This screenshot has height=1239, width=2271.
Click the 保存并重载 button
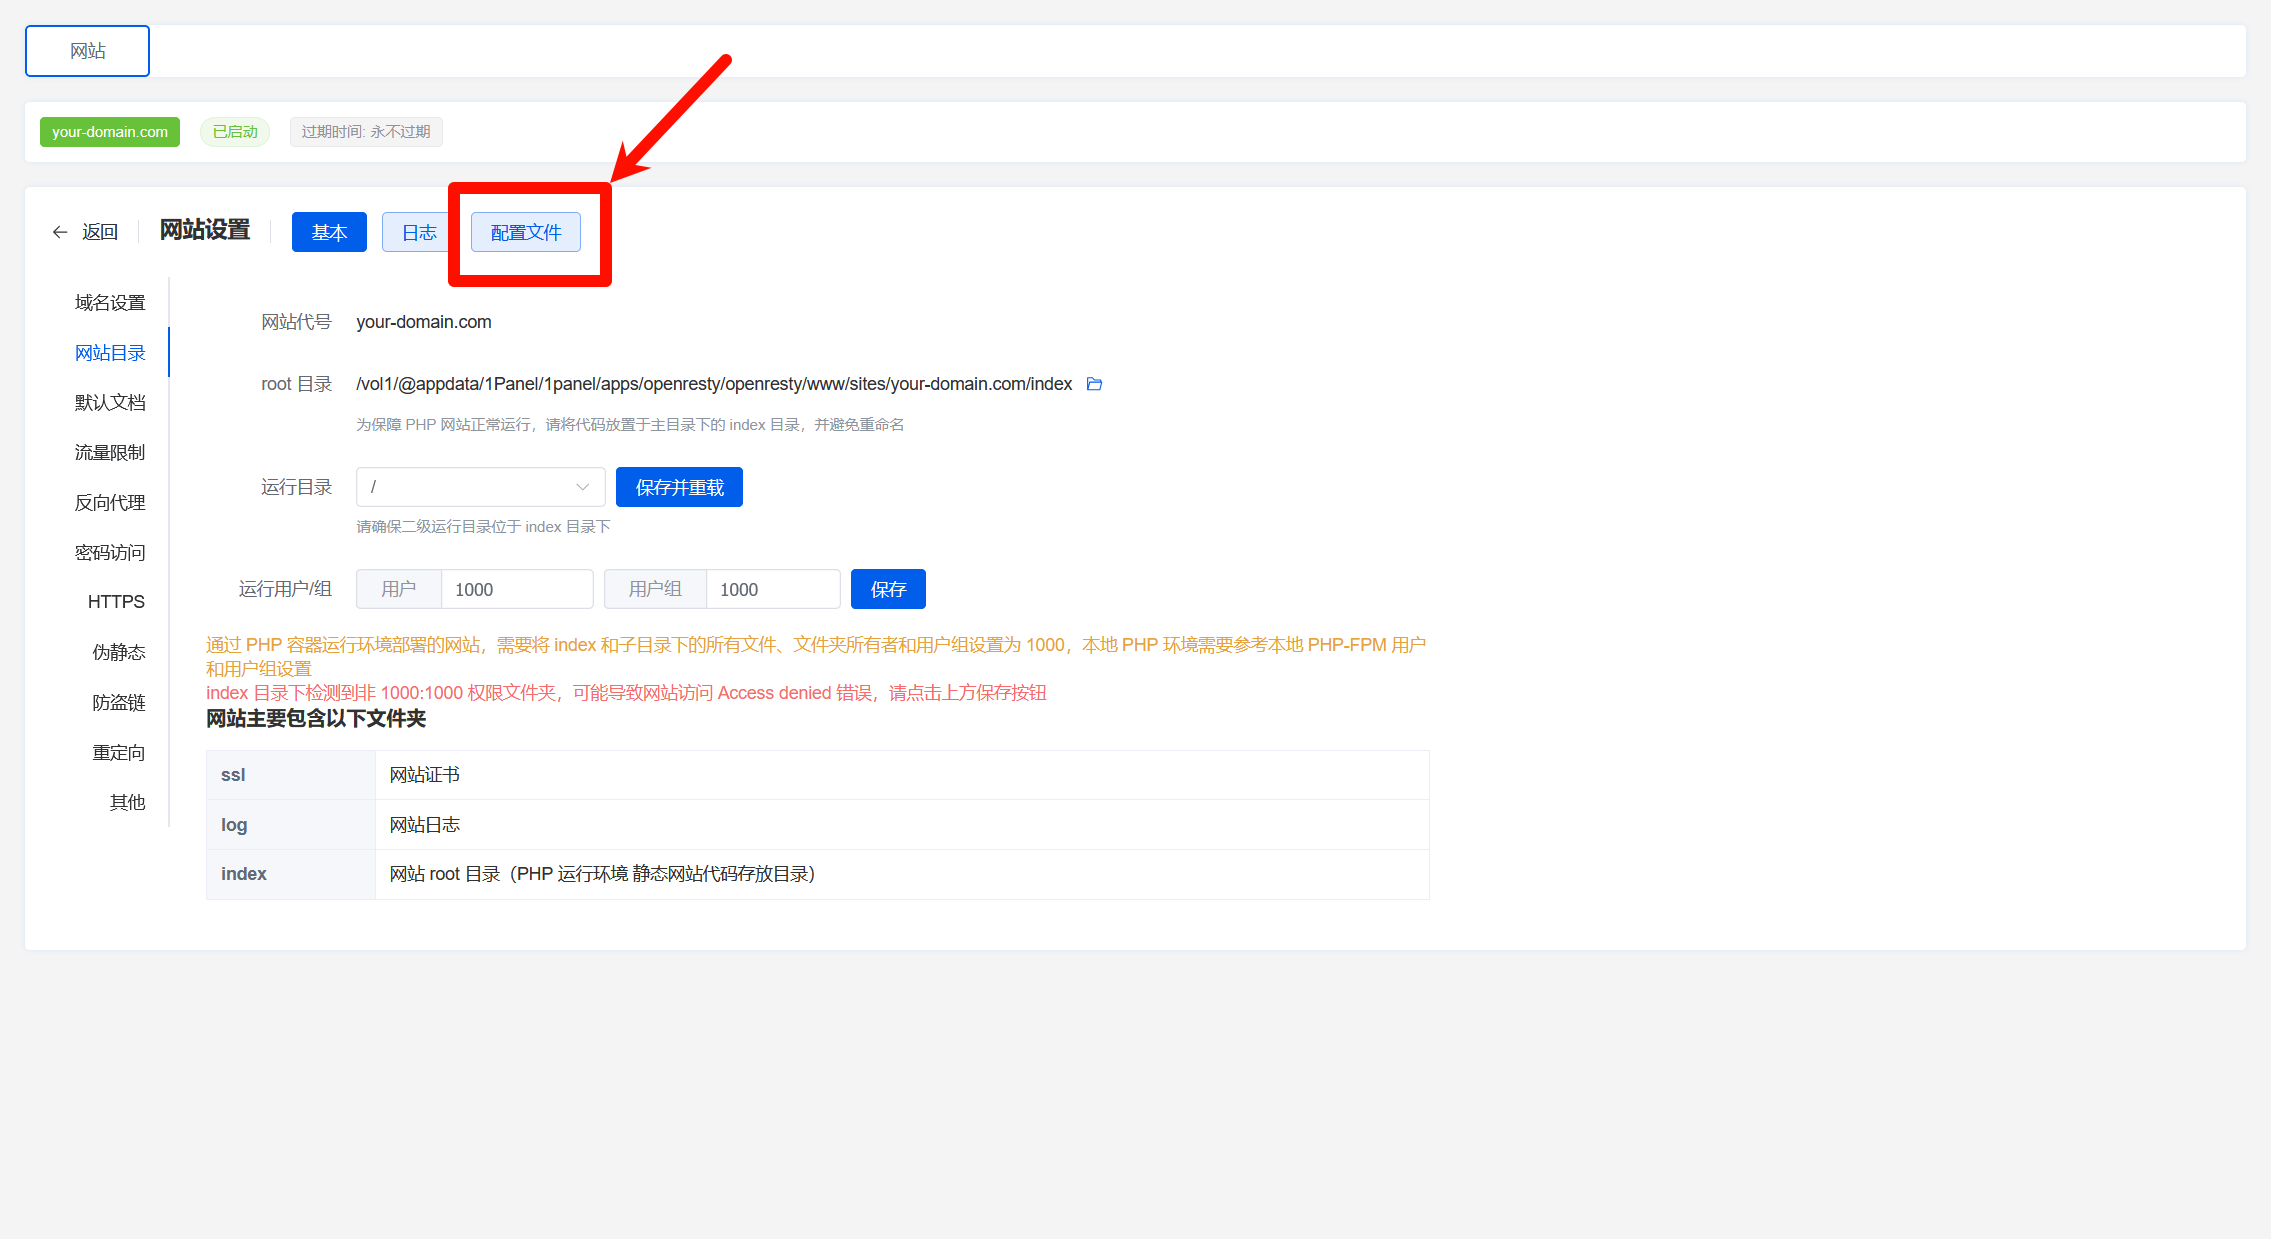click(679, 487)
